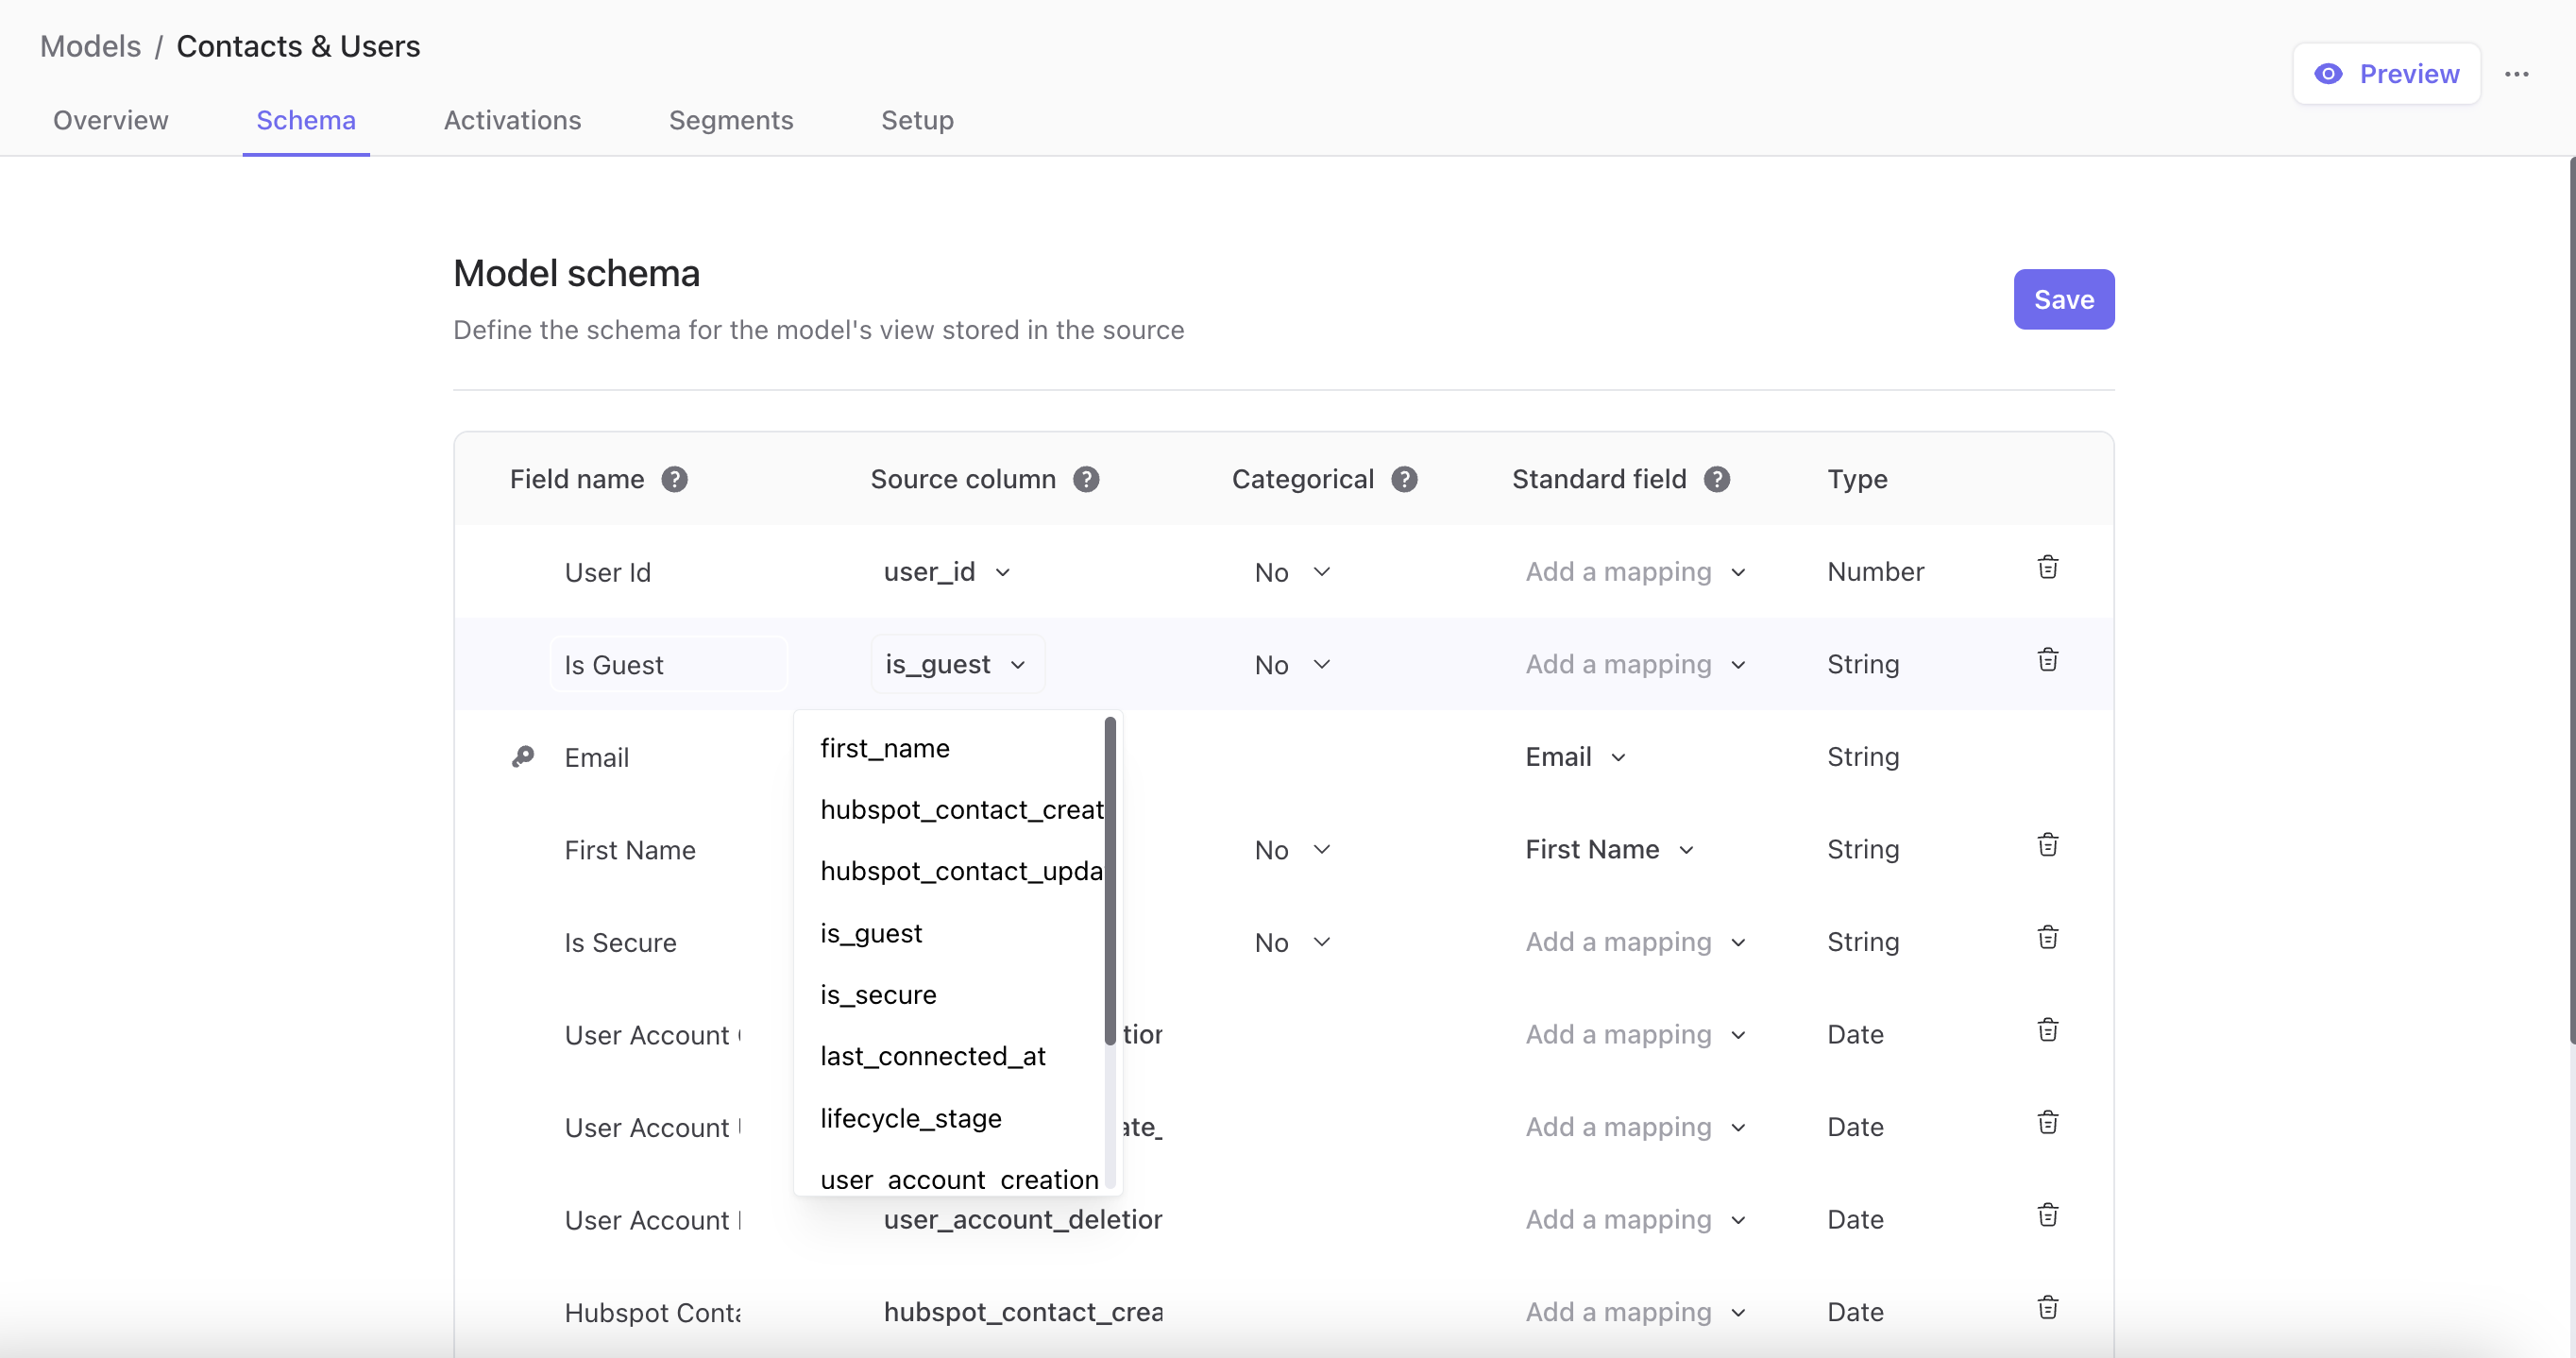Select hubspot_contact_upda option in the list
Image resolution: width=2576 pixels, height=1358 pixels.
950,871
